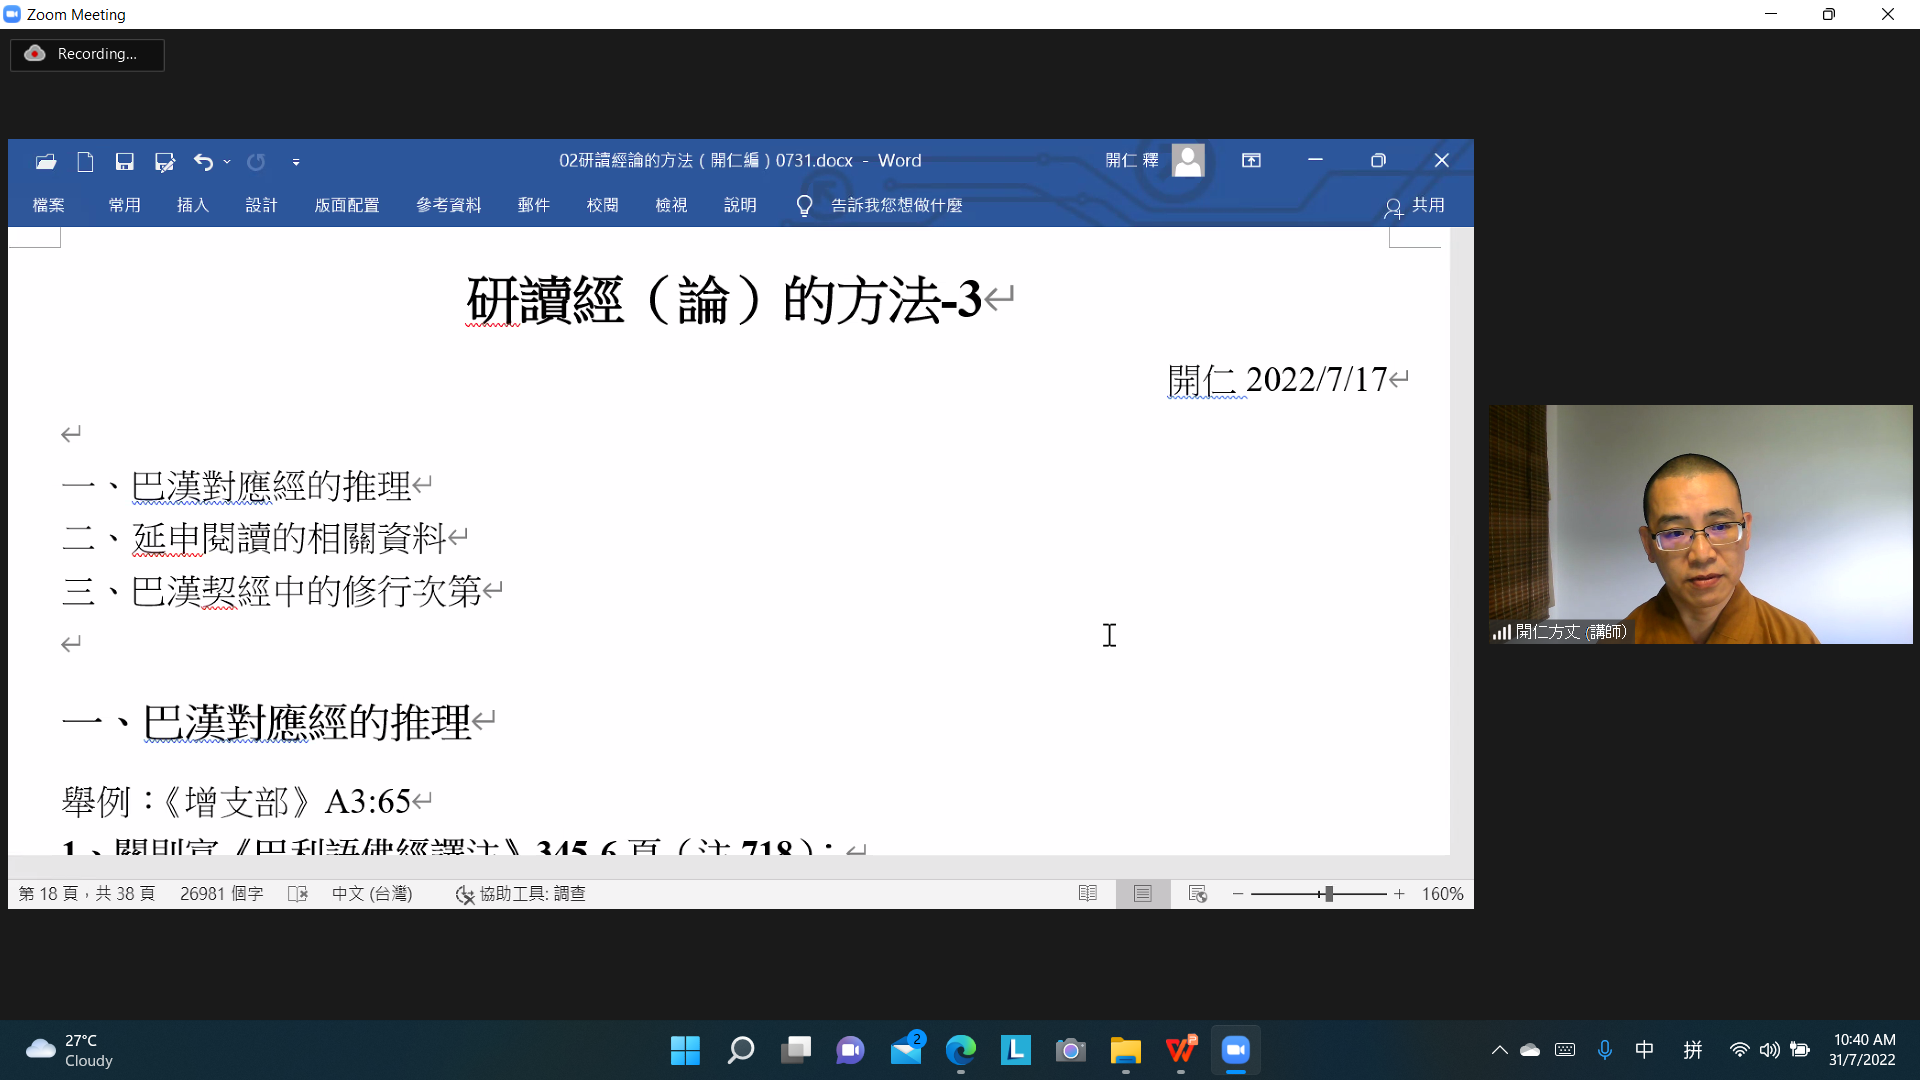
Task: Switch to Web Layout view
Action: [x=1197, y=894]
